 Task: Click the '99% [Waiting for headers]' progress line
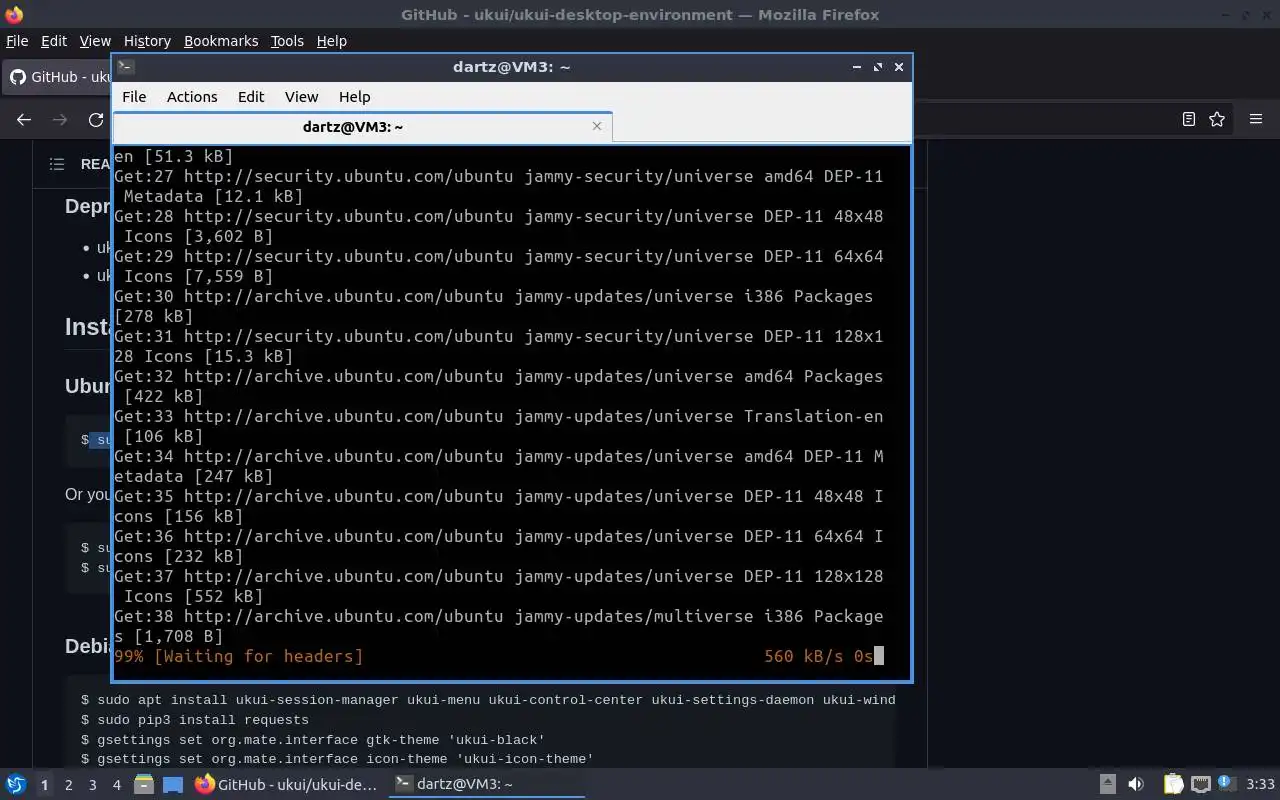[239, 656]
